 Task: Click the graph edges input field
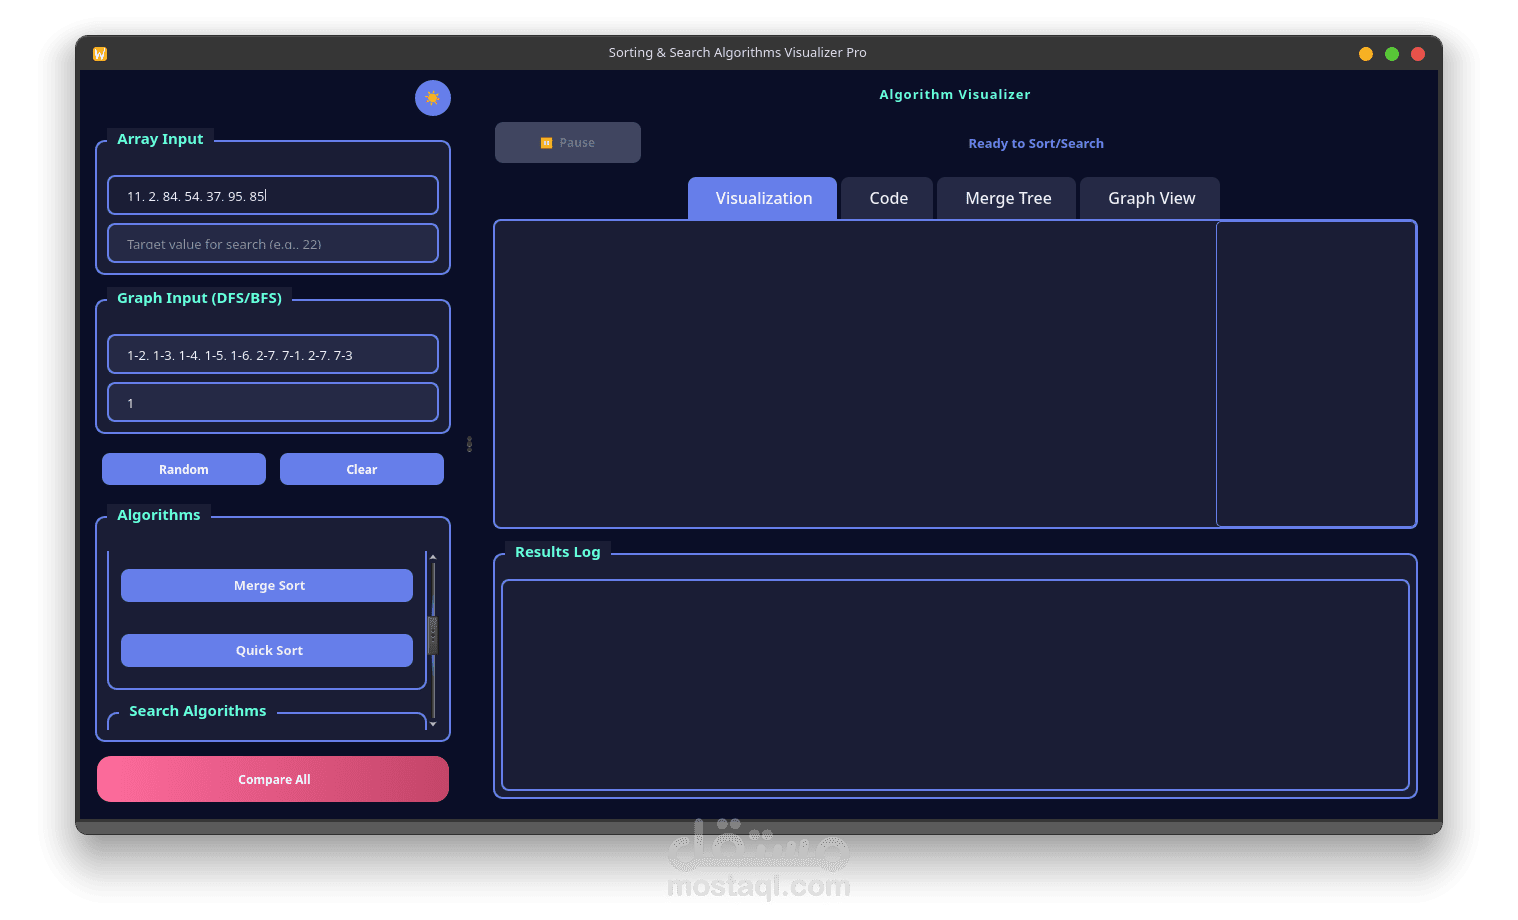point(273,354)
